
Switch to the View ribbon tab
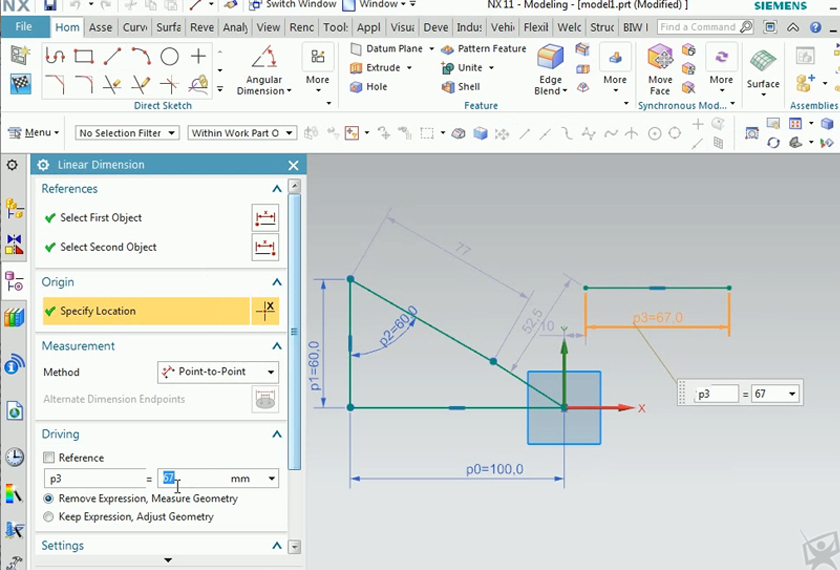(268, 28)
